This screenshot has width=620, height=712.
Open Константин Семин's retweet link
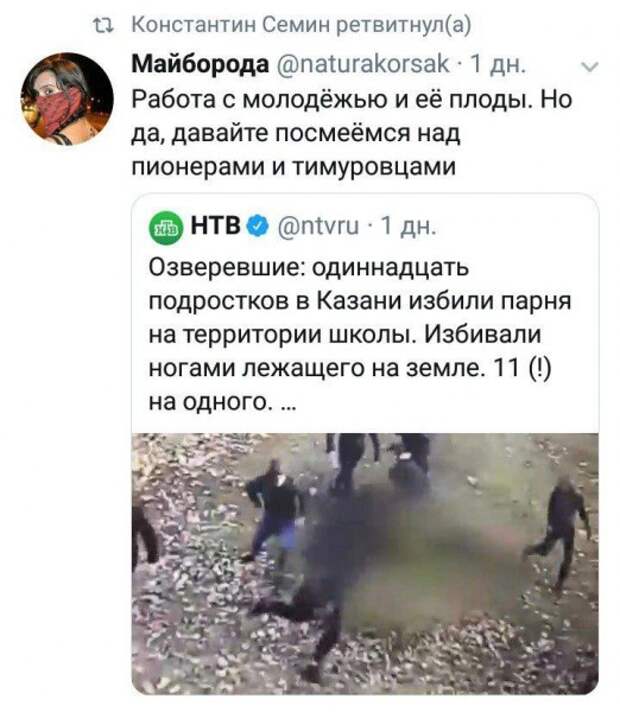pos(301,25)
